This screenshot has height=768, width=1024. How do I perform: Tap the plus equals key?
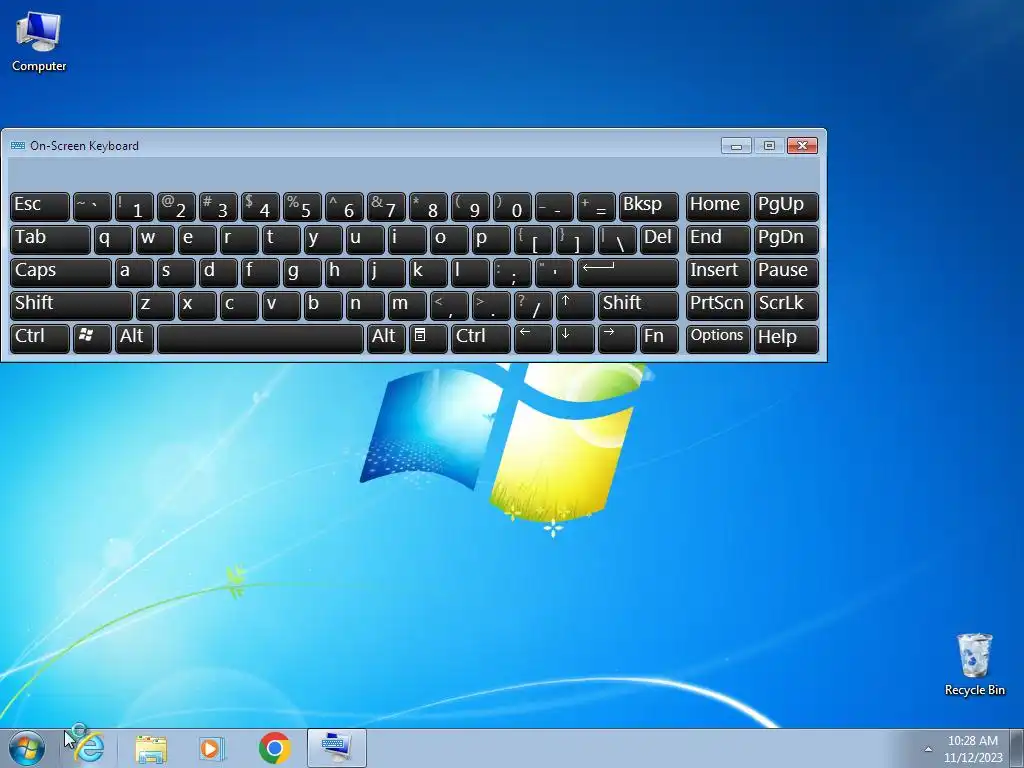pos(596,206)
